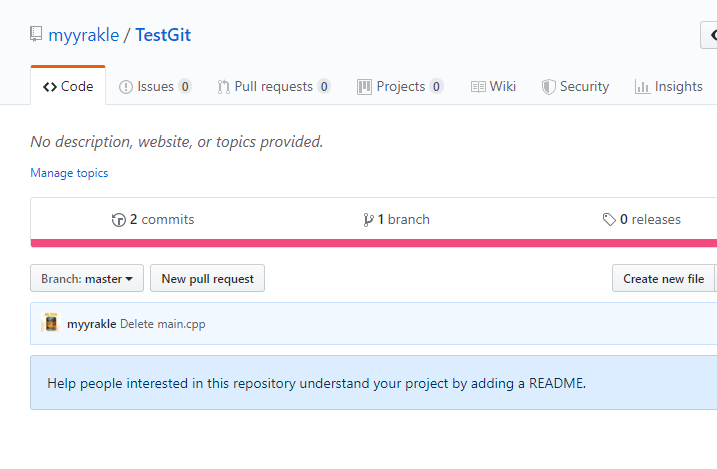This screenshot has height=469, width=717.
Task: Click the Issues tab icon
Action: (126, 87)
